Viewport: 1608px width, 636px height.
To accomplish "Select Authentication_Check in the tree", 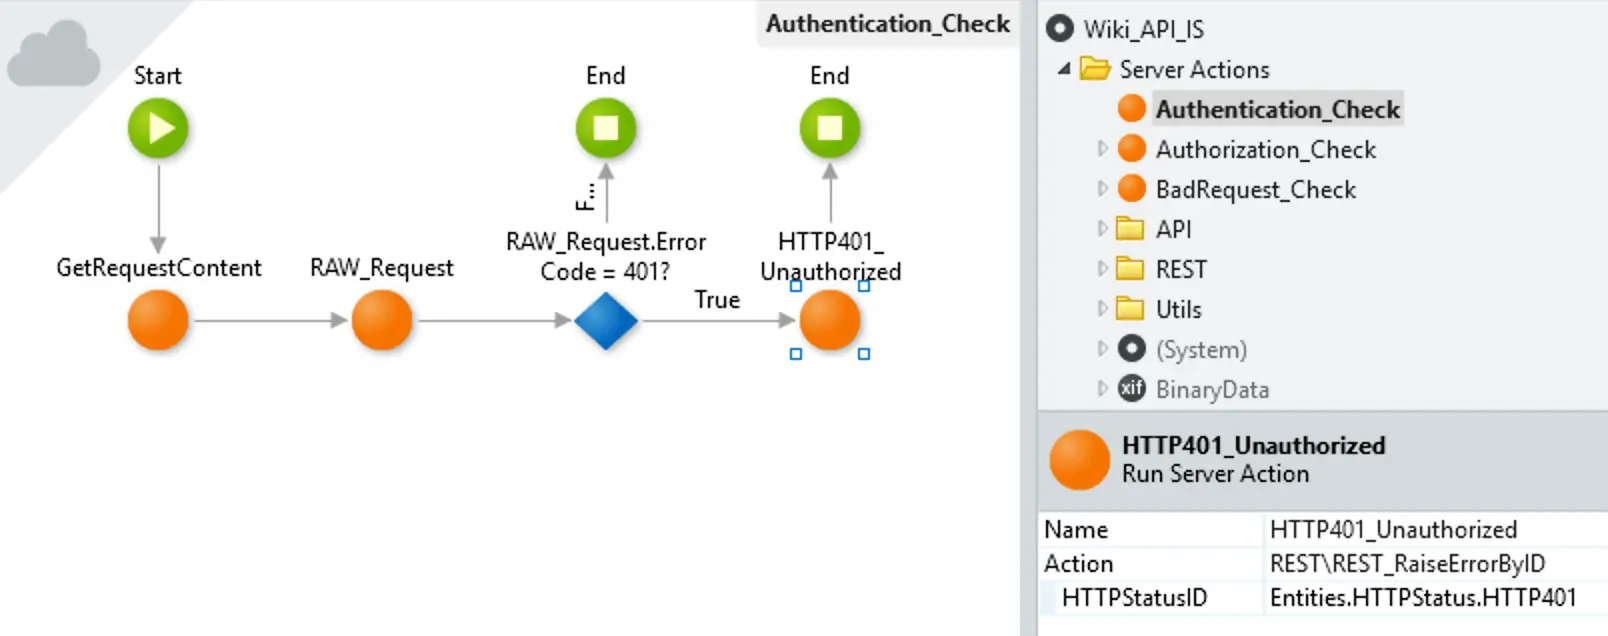I will [x=1278, y=109].
